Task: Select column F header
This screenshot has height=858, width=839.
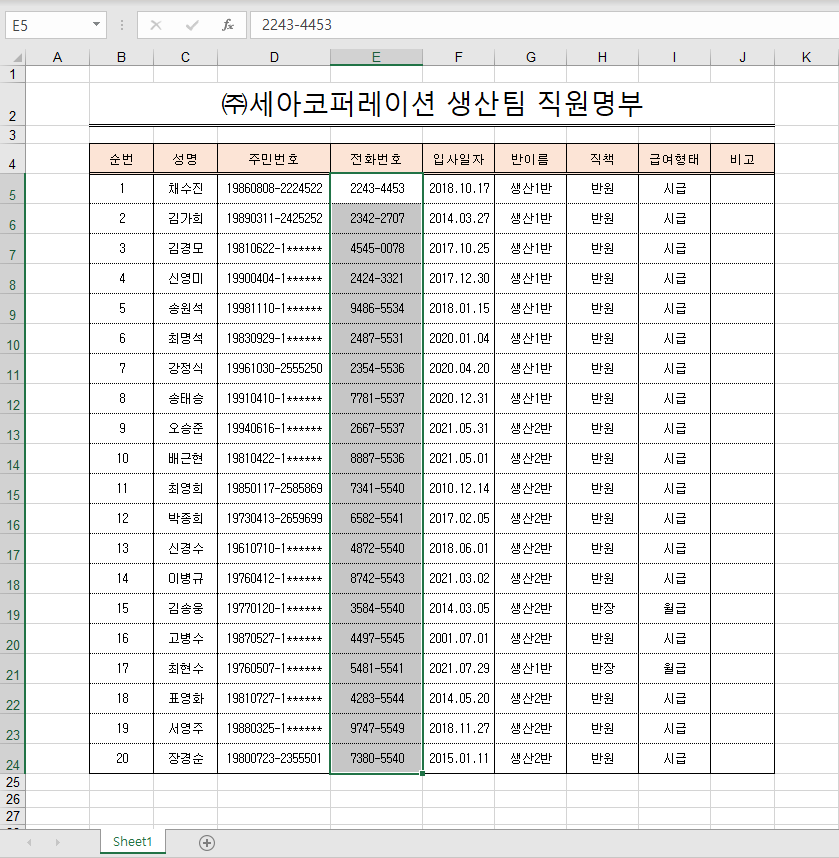Action: 458,57
